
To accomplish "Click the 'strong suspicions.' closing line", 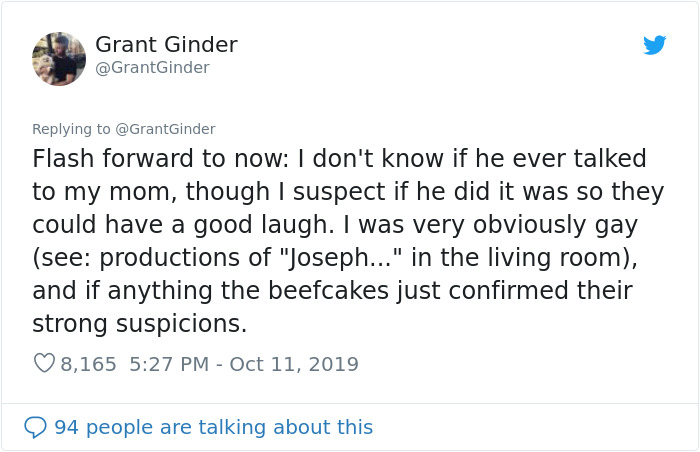I will 139,324.
